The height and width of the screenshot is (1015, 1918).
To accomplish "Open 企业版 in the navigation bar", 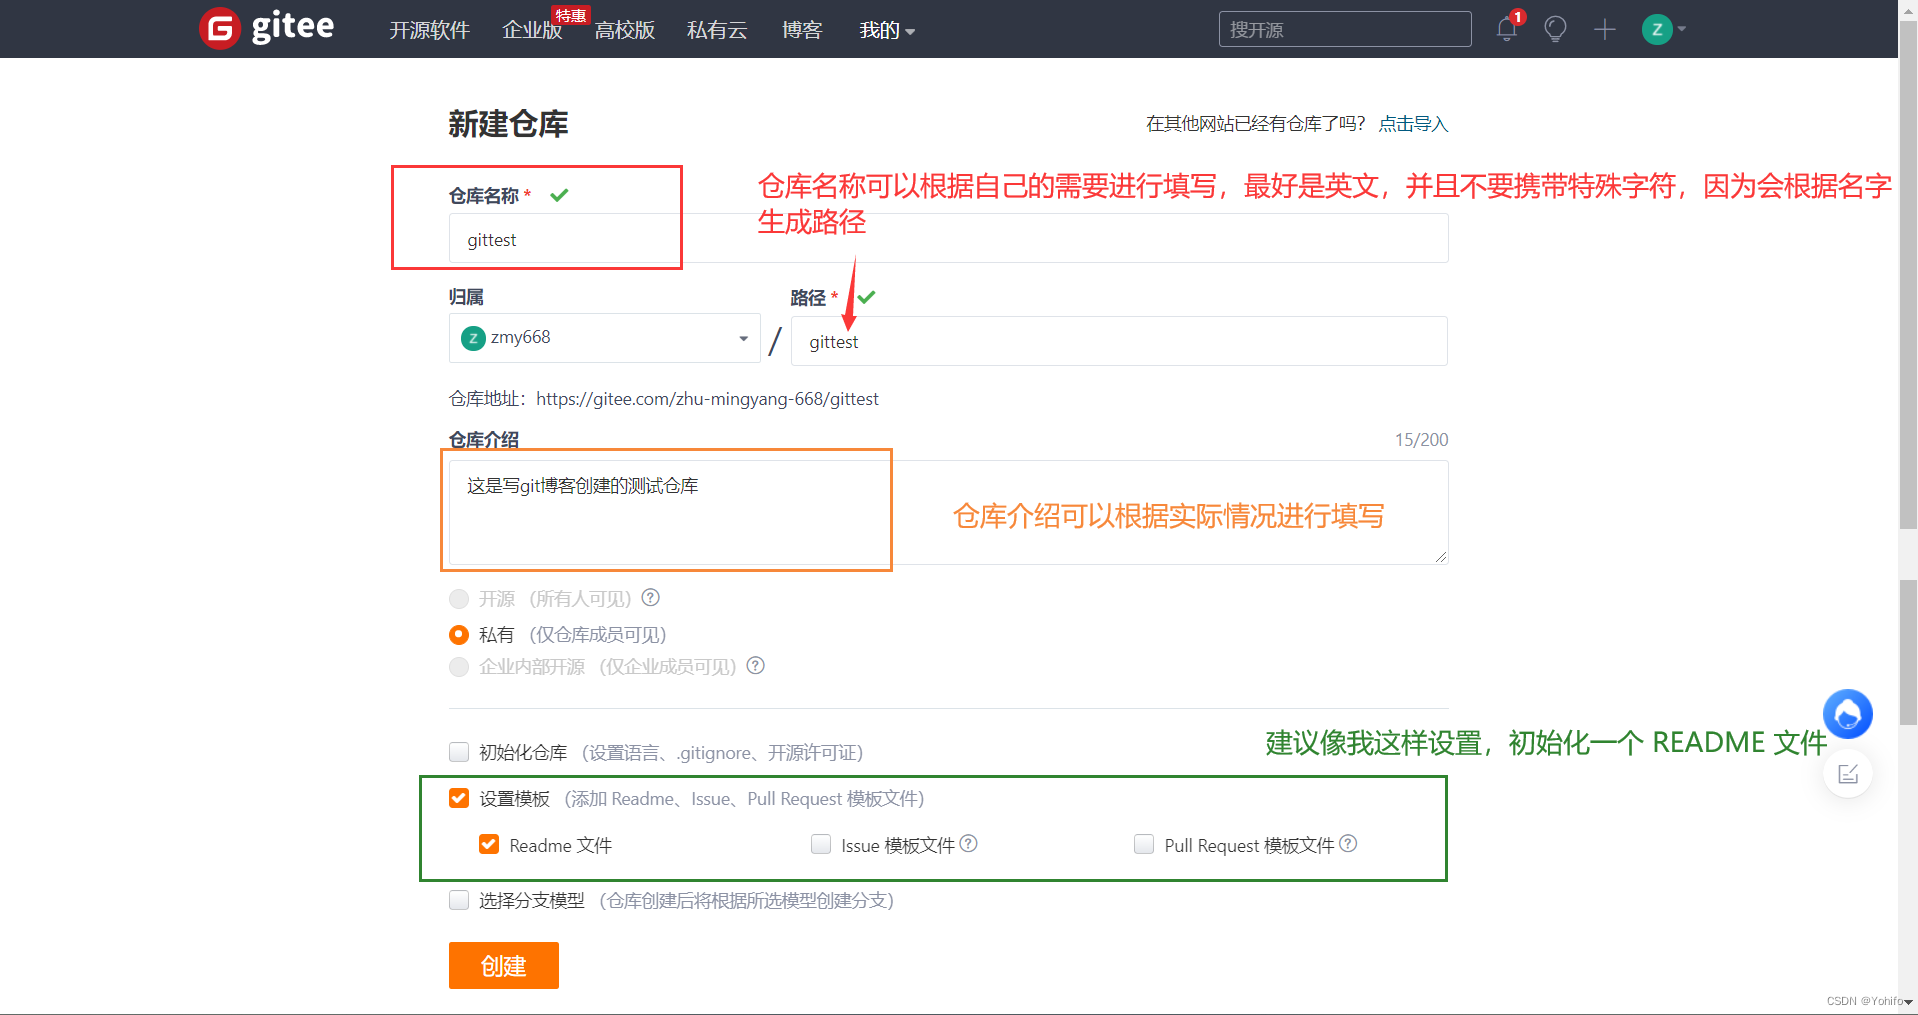I will point(532,30).
